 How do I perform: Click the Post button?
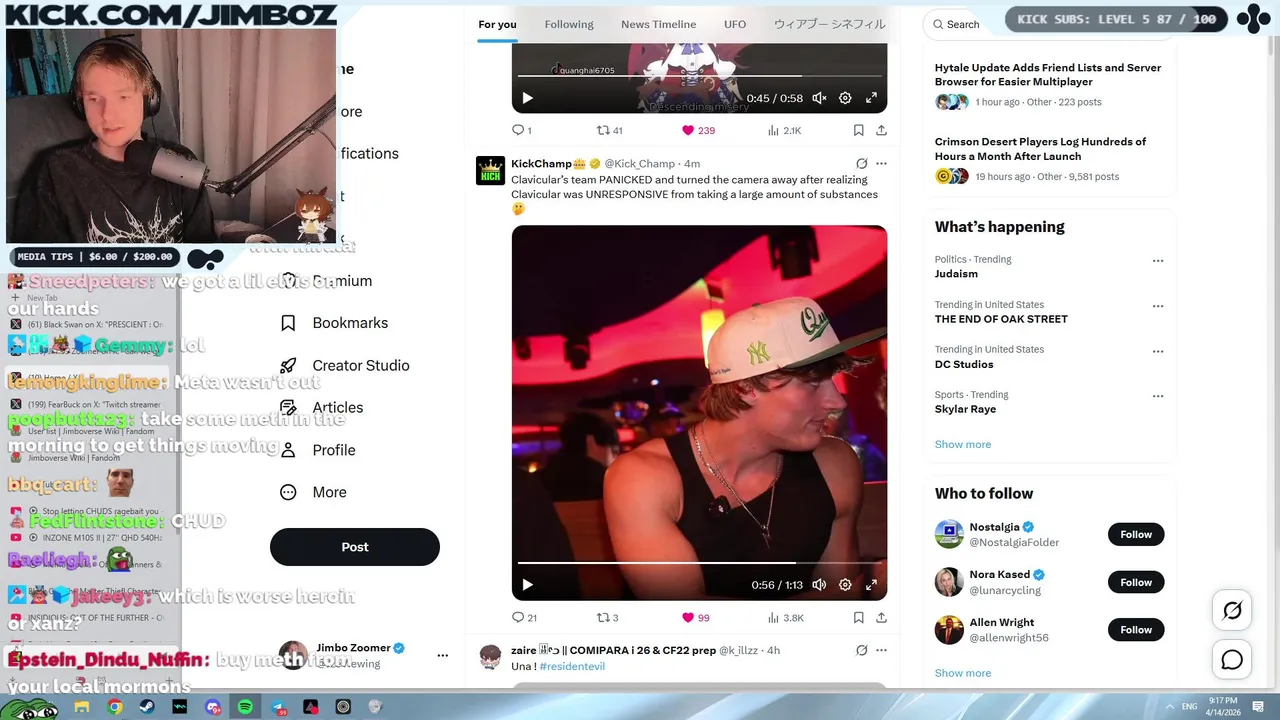click(x=355, y=547)
